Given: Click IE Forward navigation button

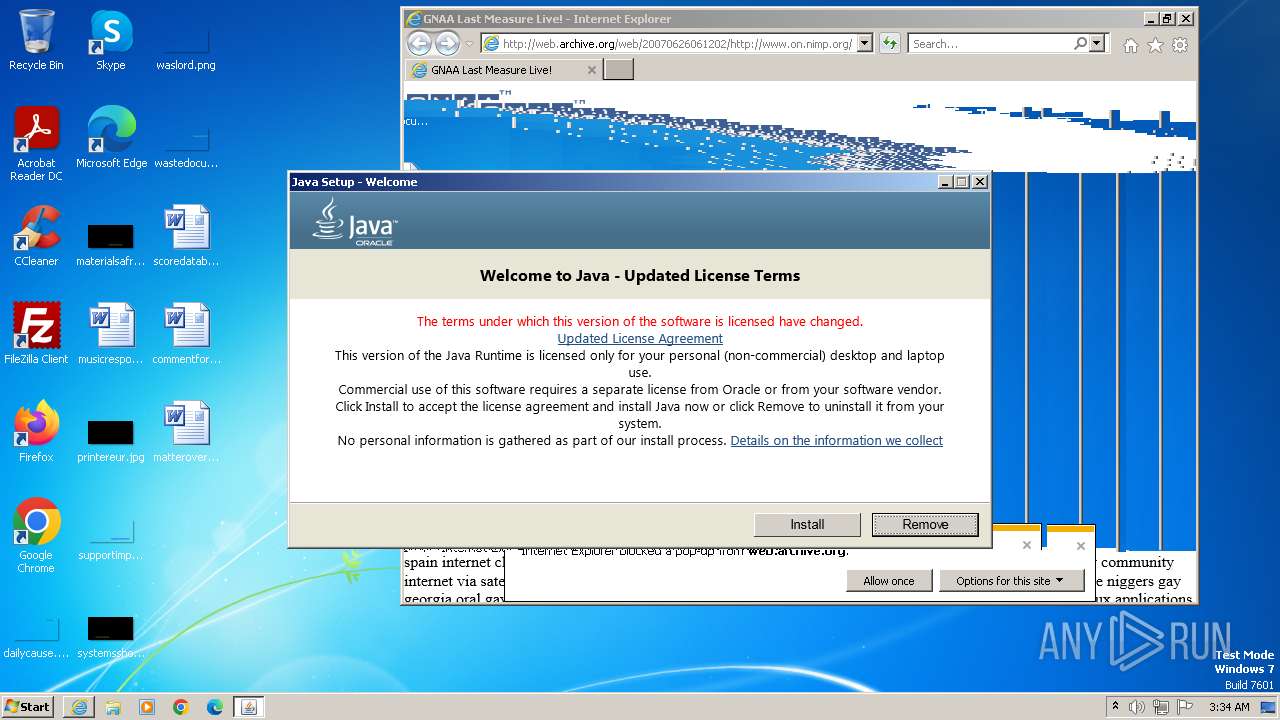Looking at the screenshot, I should tap(447, 43).
